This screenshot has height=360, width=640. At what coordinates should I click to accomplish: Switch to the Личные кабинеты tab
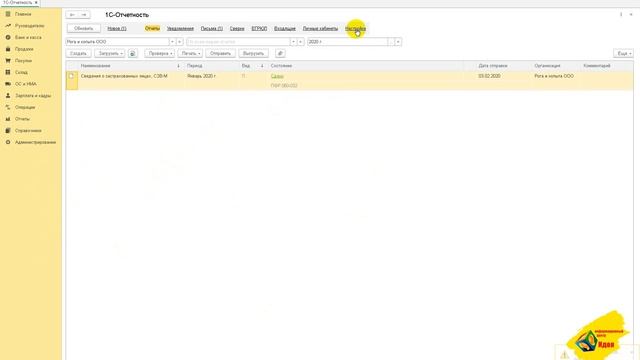320,29
